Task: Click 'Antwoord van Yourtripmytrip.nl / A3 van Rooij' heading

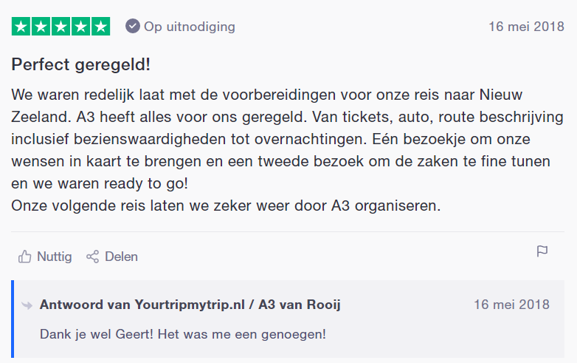Action: point(190,304)
